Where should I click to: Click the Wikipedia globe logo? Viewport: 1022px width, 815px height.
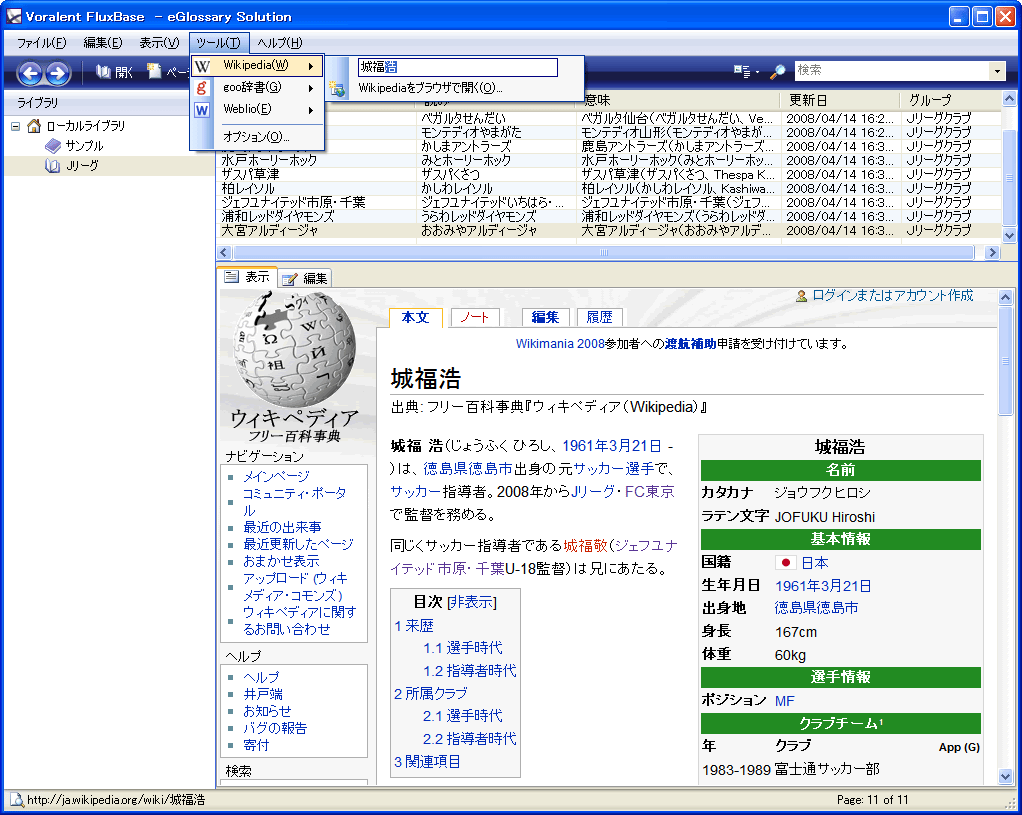pos(295,349)
